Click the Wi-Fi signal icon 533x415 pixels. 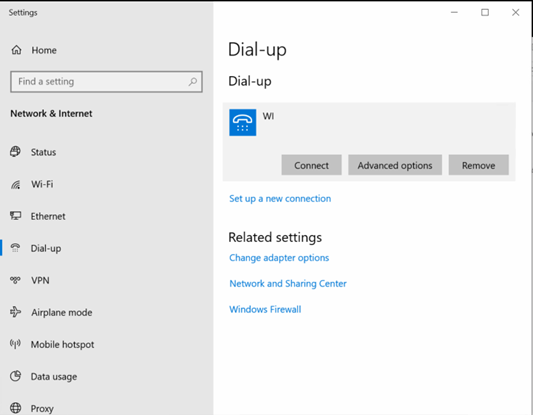click(15, 184)
